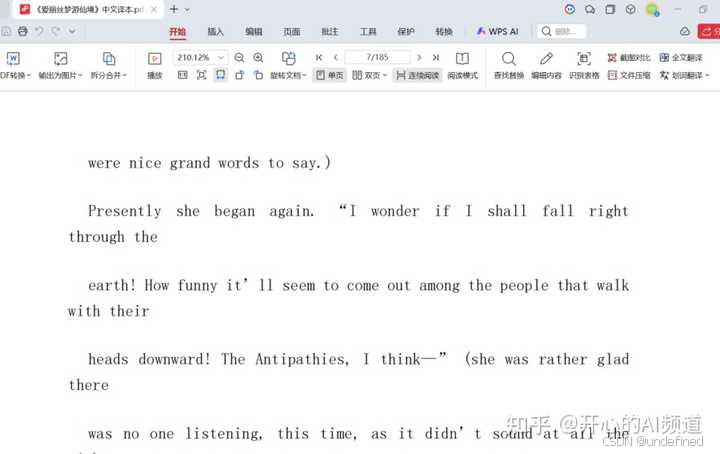Image resolution: width=720 pixels, height=454 pixels.
Task: Open the 拆分合并 split and merge tool
Action: pyautogui.click(x=108, y=65)
